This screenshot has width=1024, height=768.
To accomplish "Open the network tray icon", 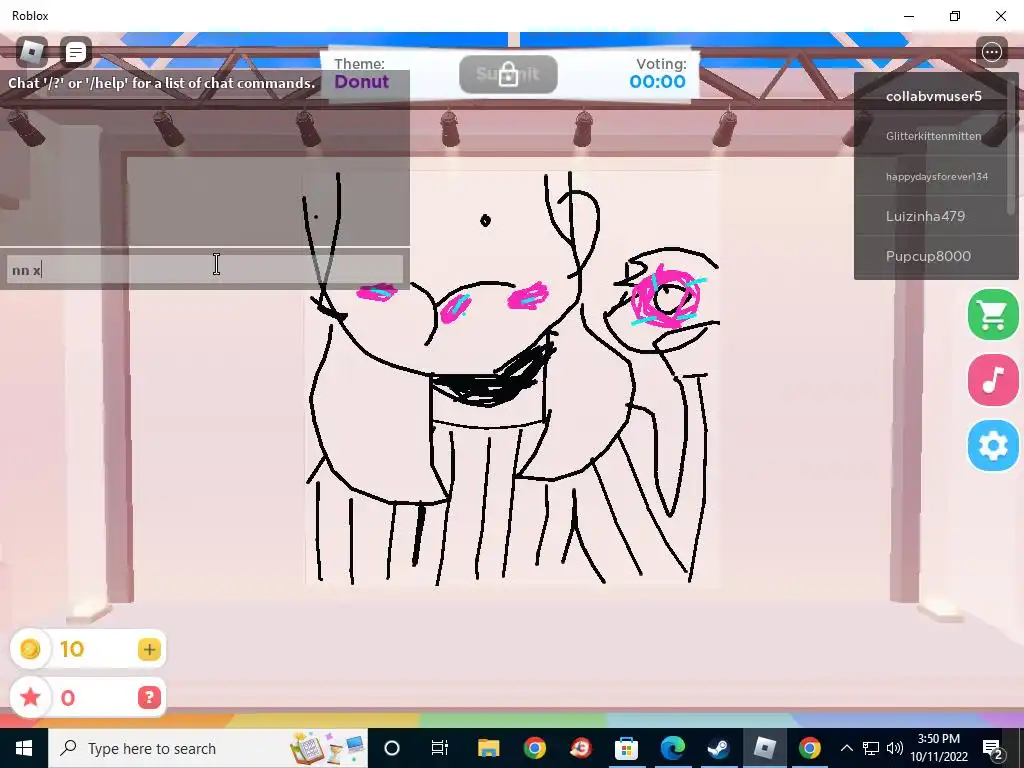I will tap(871, 748).
